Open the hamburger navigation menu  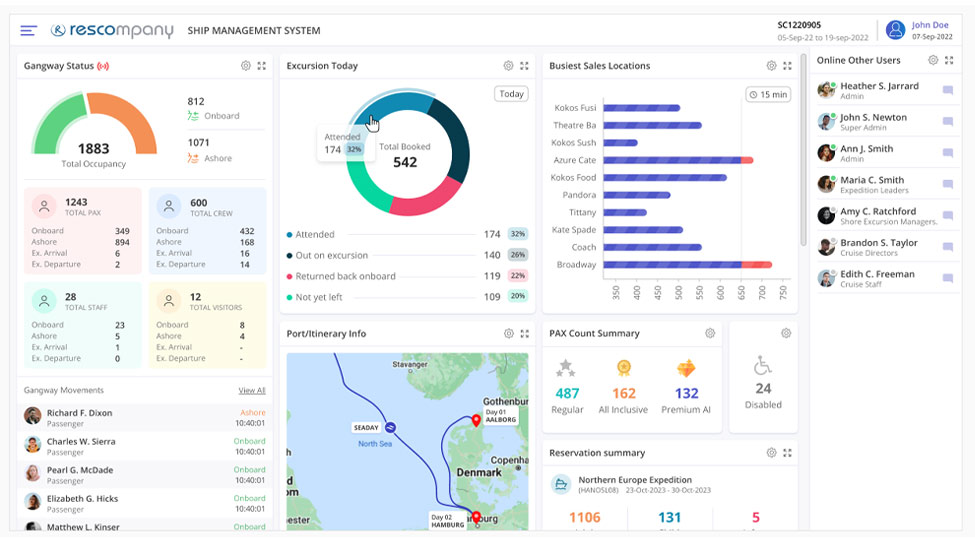tap(28, 31)
